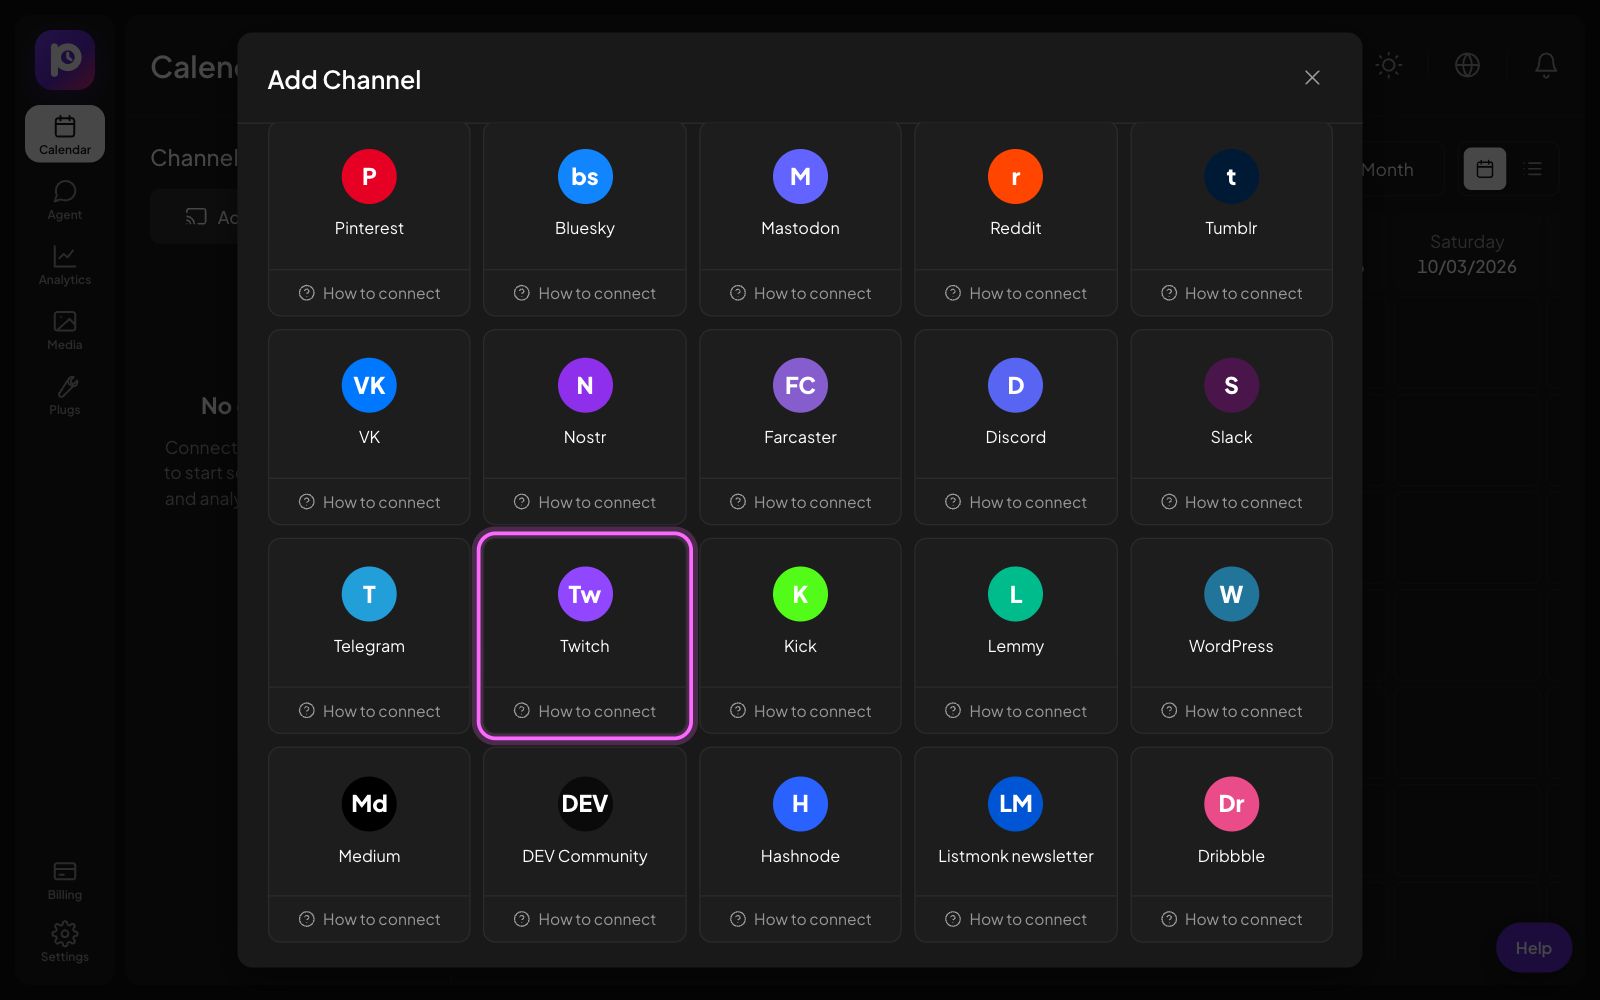Toggle the light/dark theme sun icon
The width and height of the screenshot is (1600, 1000).
pos(1389,65)
